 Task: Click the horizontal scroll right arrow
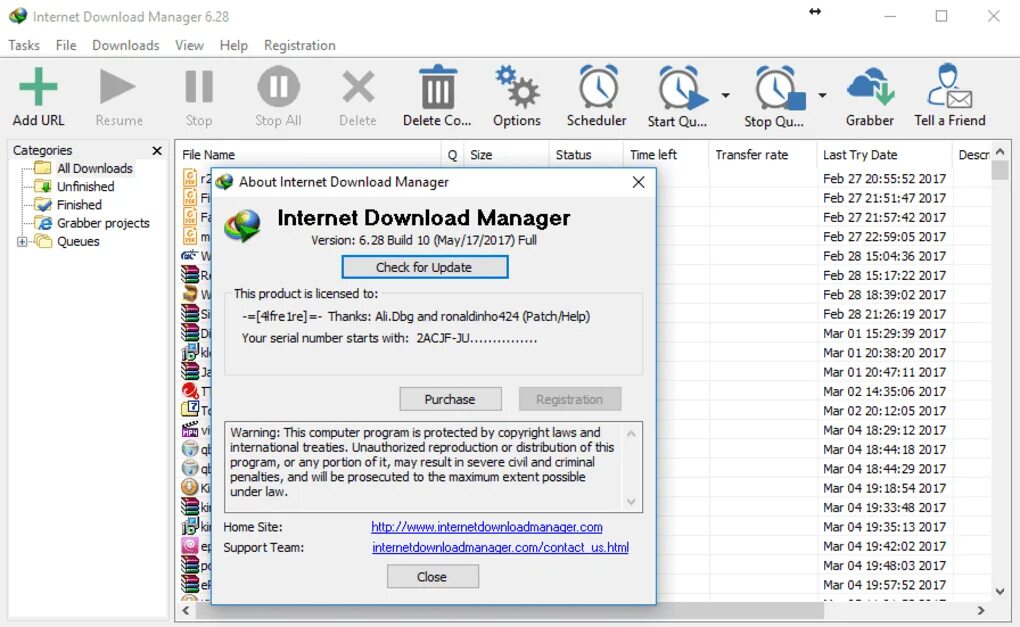point(981,611)
